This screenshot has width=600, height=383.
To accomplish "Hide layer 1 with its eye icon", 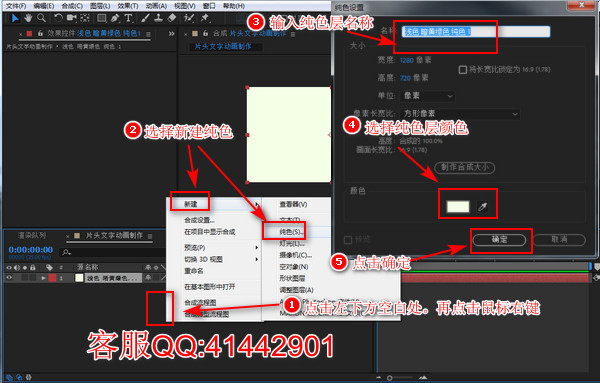I will [x=9, y=278].
